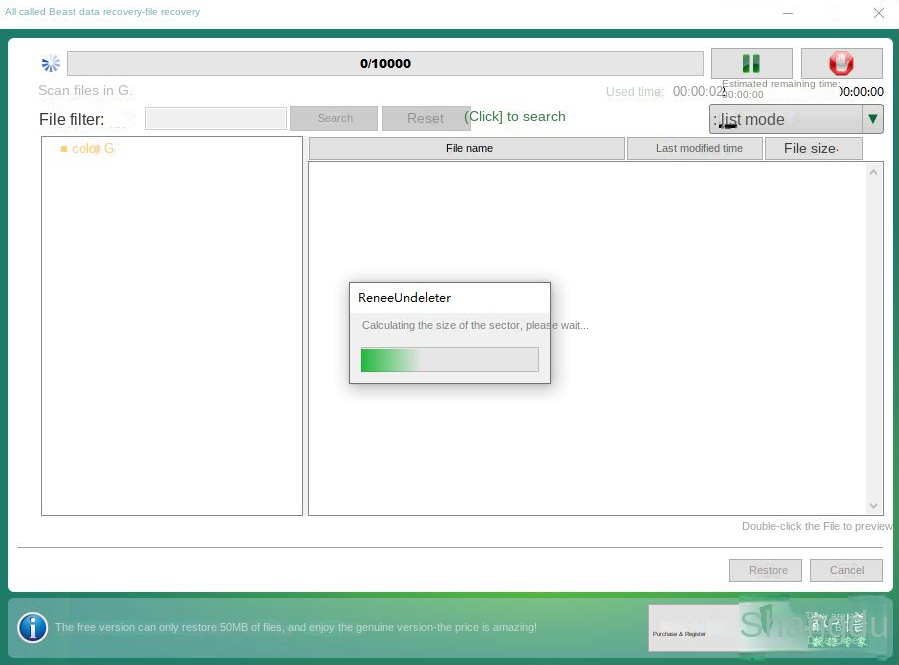Open the list mode dropdown
Screen dimensions: 899x665
click(x=785, y=119)
